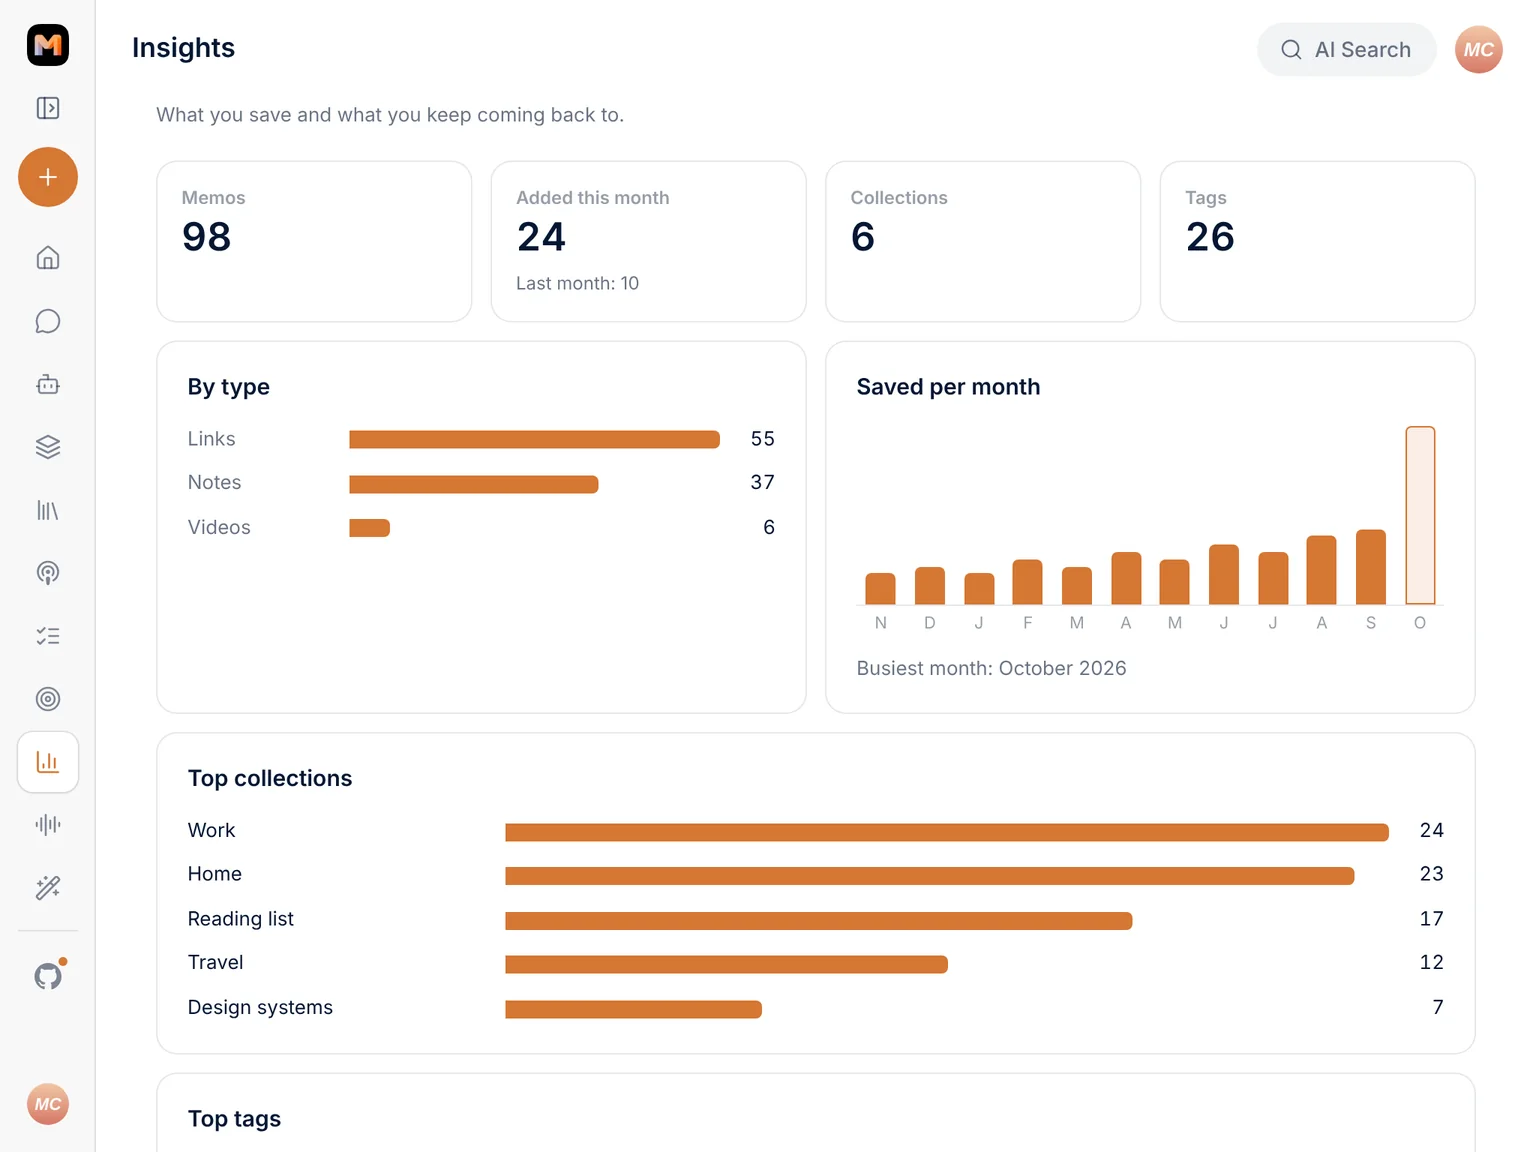Image resolution: width=1536 pixels, height=1152 pixels.
Task: Open the audio waveform icon
Action: point(48,825)
